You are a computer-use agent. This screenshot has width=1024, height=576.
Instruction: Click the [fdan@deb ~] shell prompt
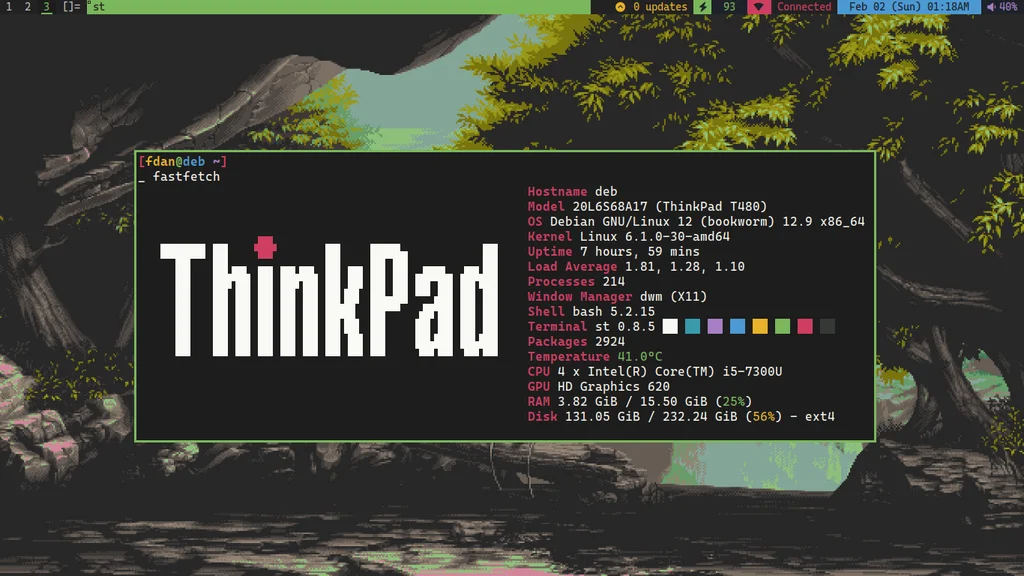pyautogui.click(x=183, y=161)
